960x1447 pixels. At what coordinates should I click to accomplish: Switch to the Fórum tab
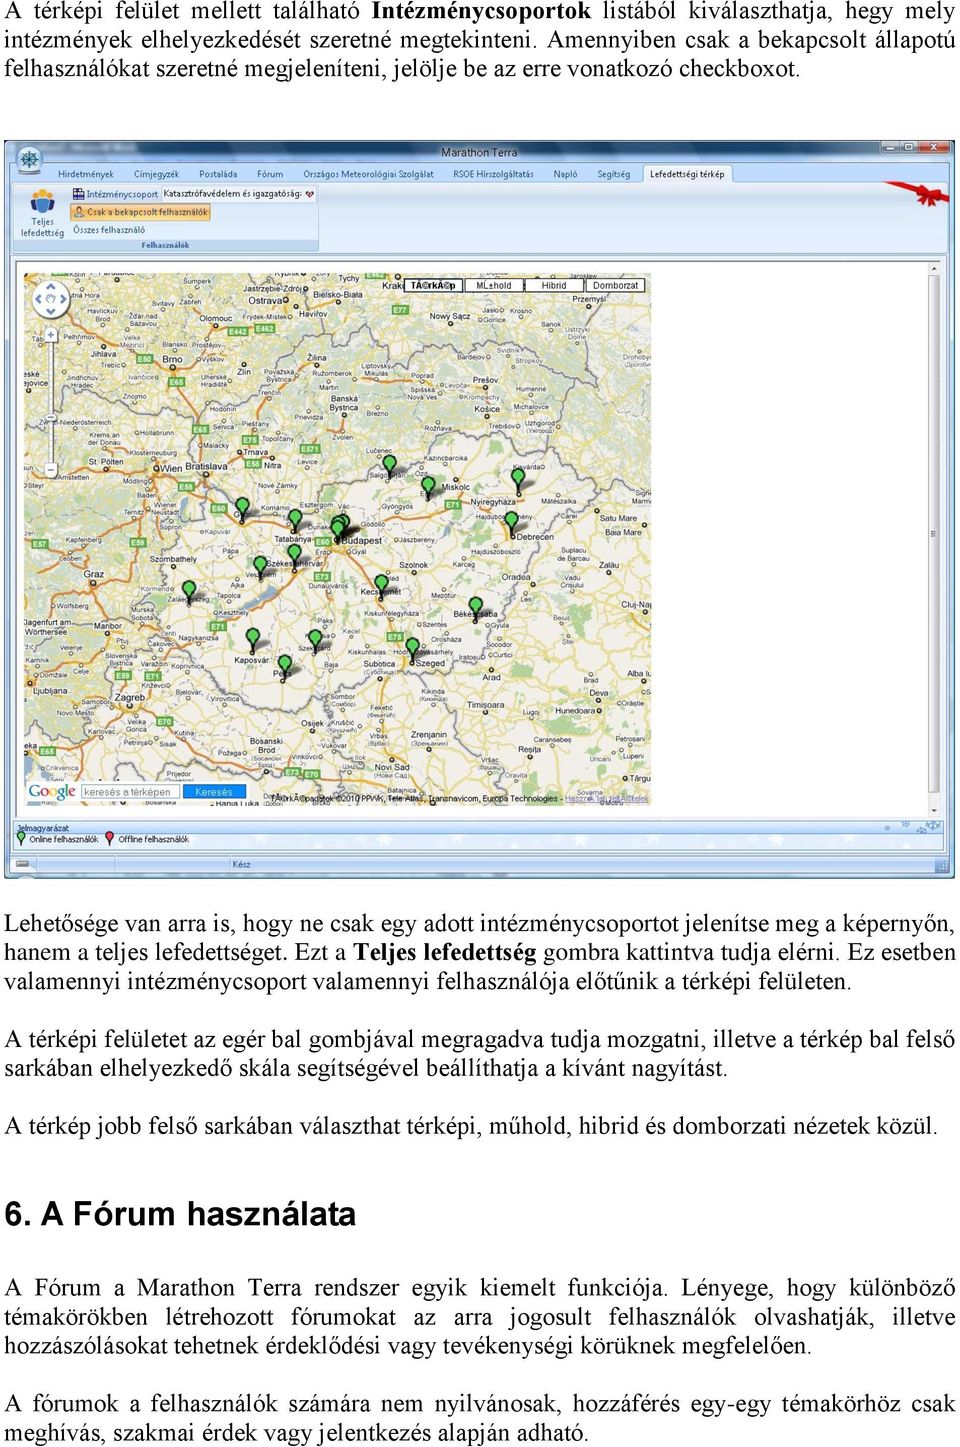click(270, 174)
